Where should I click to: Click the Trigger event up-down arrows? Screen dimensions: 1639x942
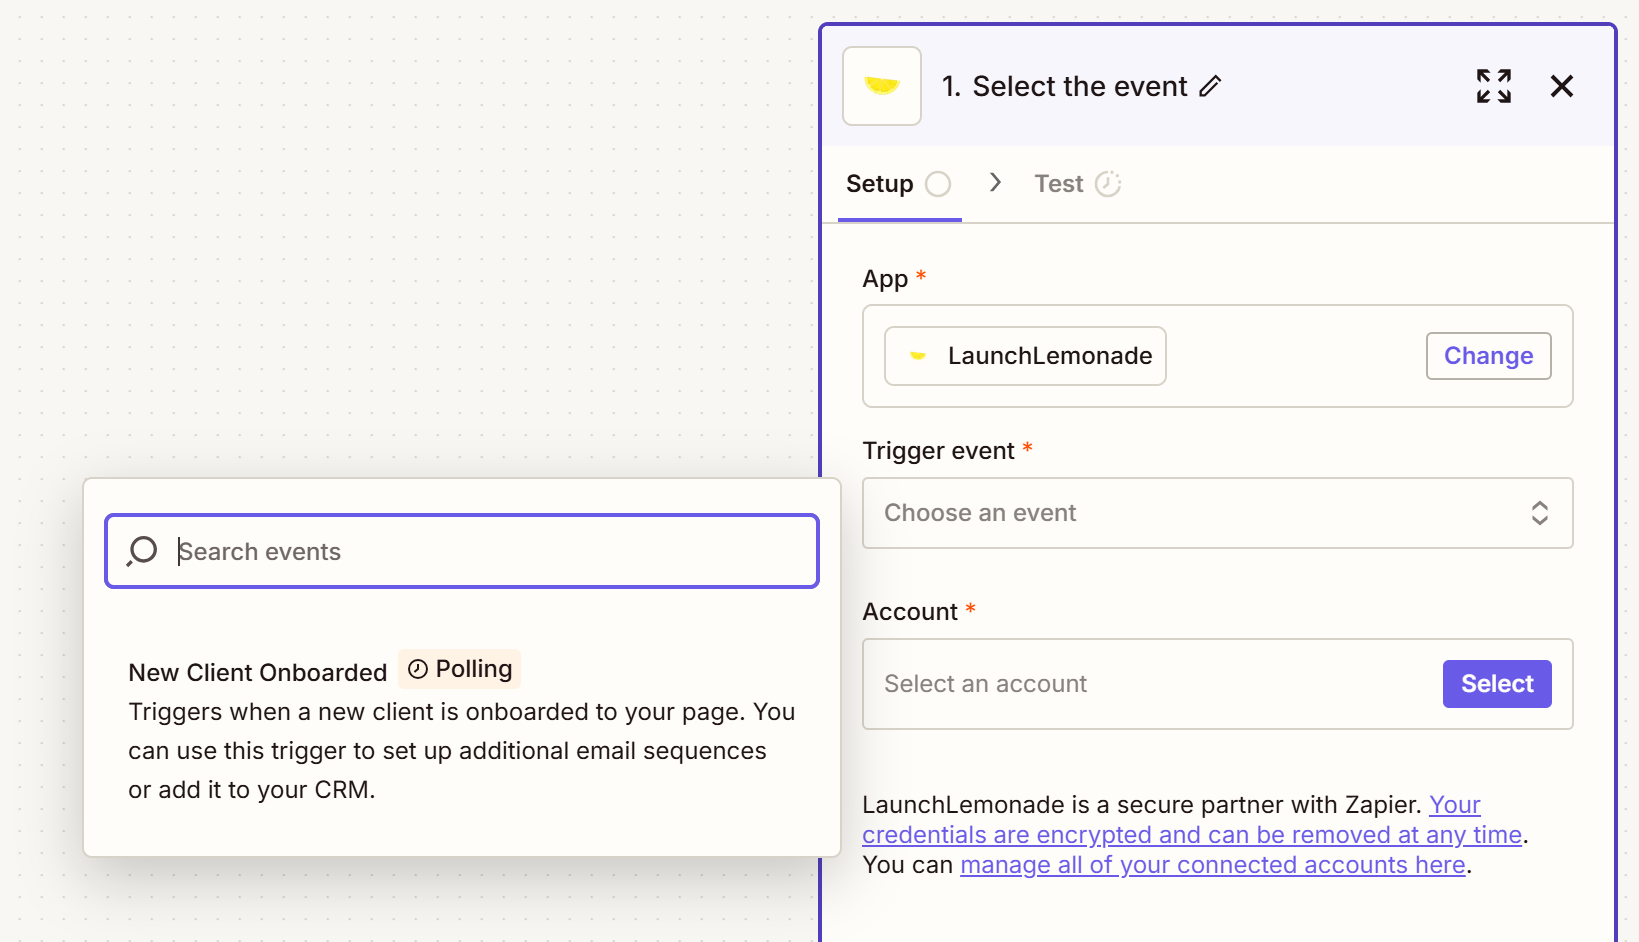[x=1540, y=513]
